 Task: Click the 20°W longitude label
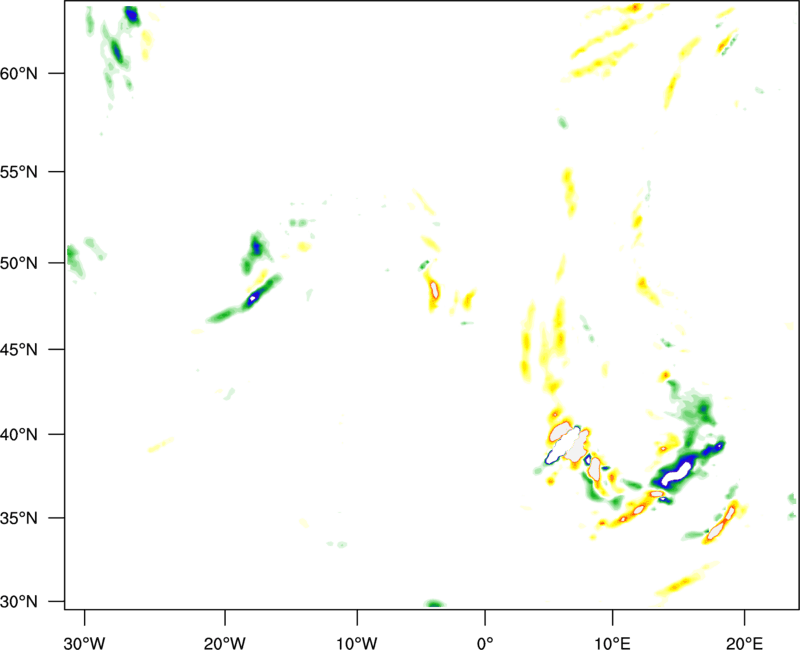click(225, 643)
